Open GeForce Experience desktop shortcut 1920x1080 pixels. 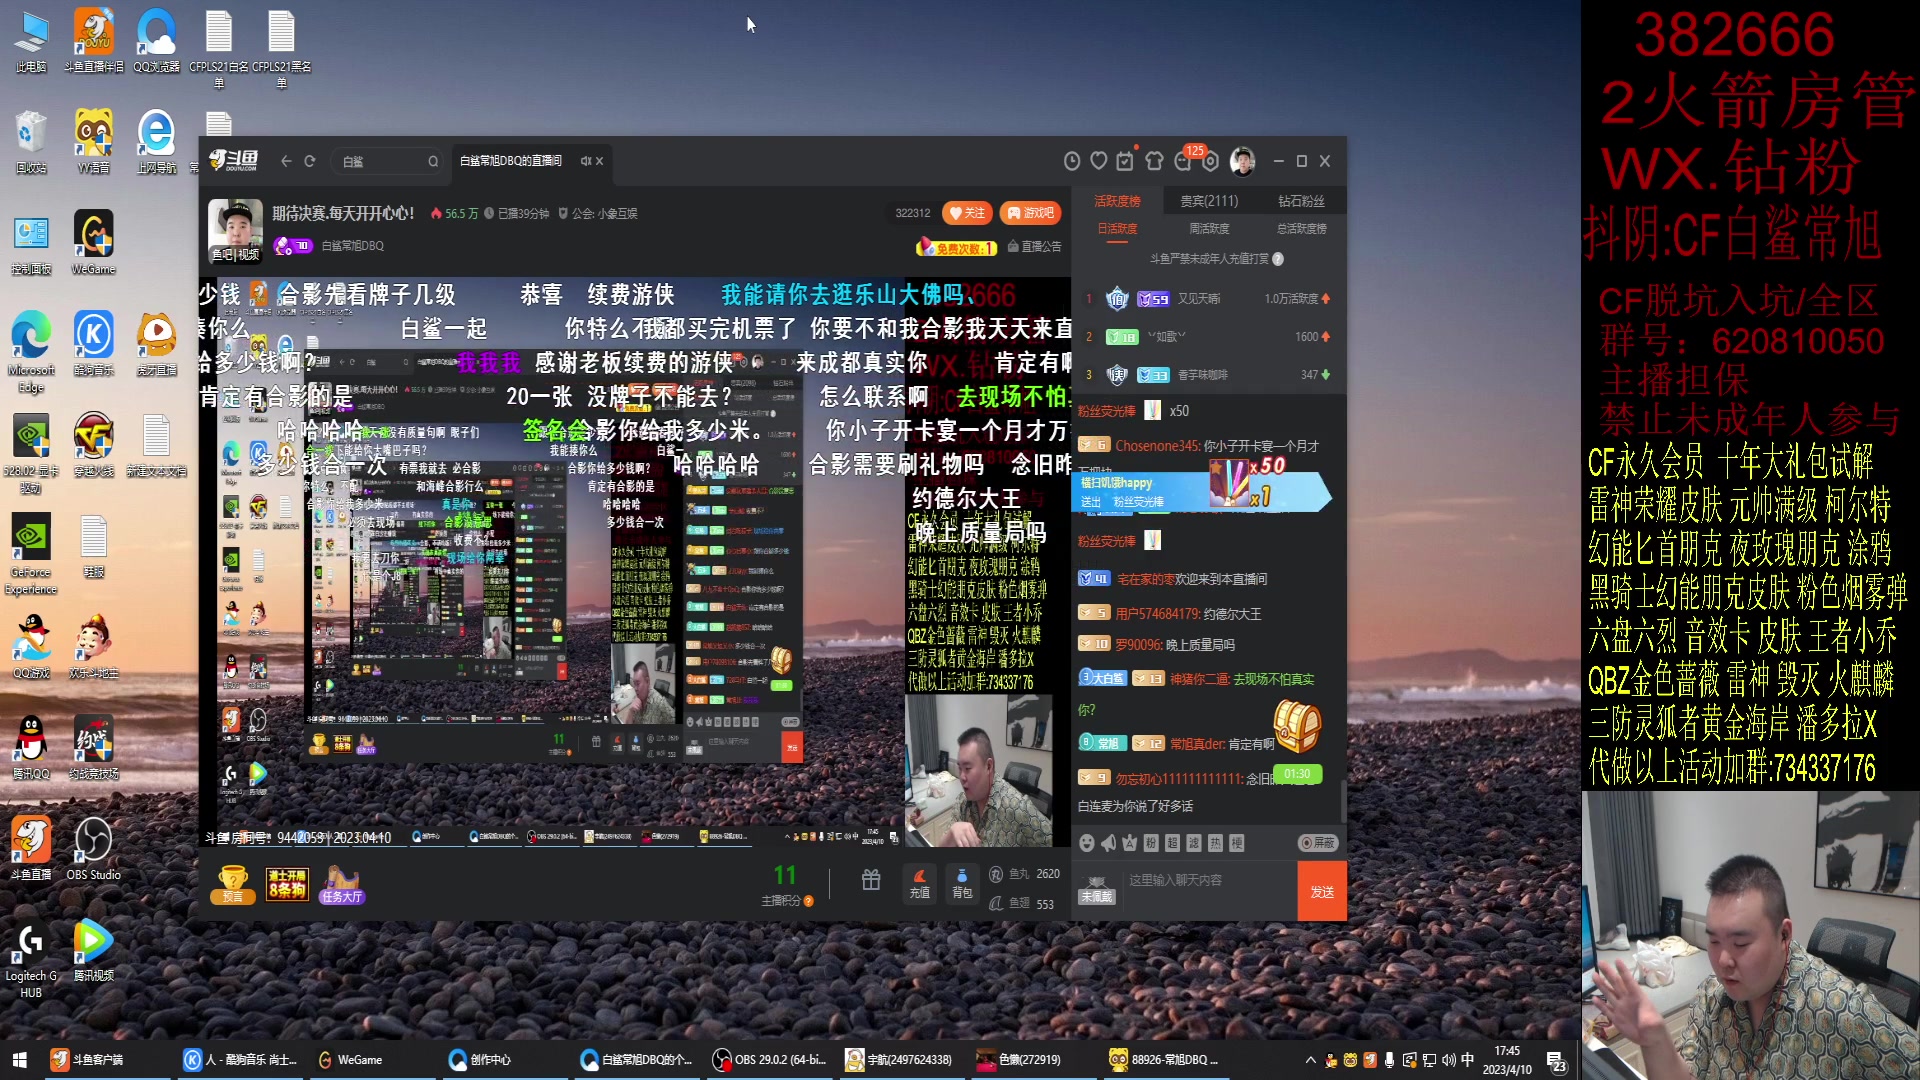pyautogui.click(x=31, y=554)
